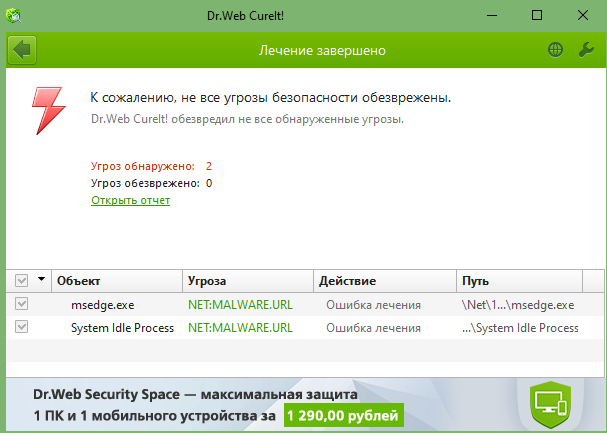Minimize the Dr.Web CureIt! window
This screenshot has width=607, height=433.
tap(492, 15)
